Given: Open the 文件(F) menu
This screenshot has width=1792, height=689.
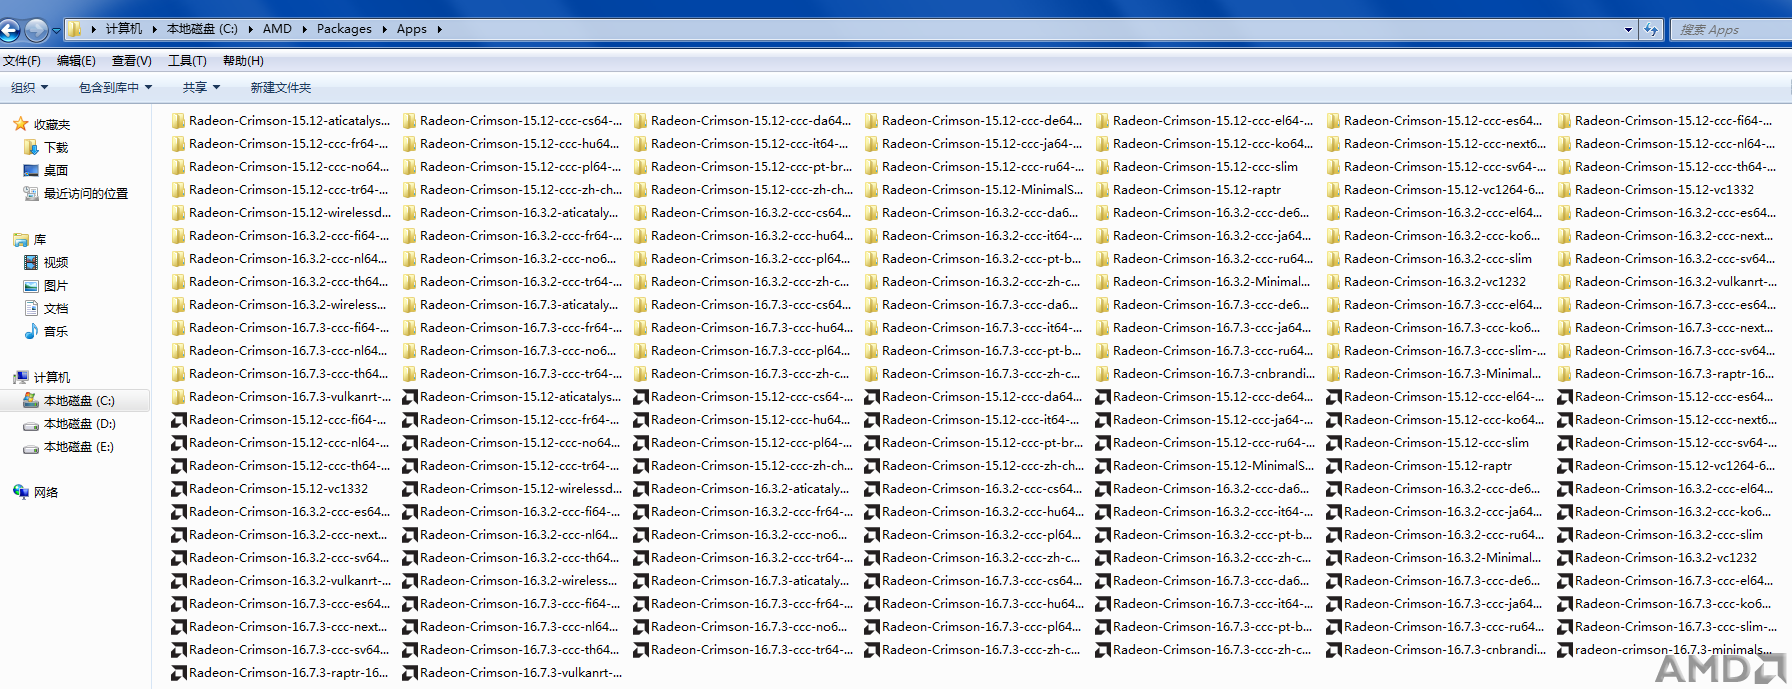Looking at the screenshot, I should coord(22,61).
